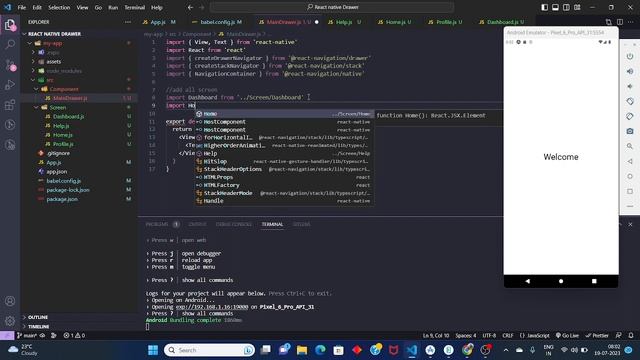
Task: Click the JavaScript language mode button
Action: (x=535, y=336)
